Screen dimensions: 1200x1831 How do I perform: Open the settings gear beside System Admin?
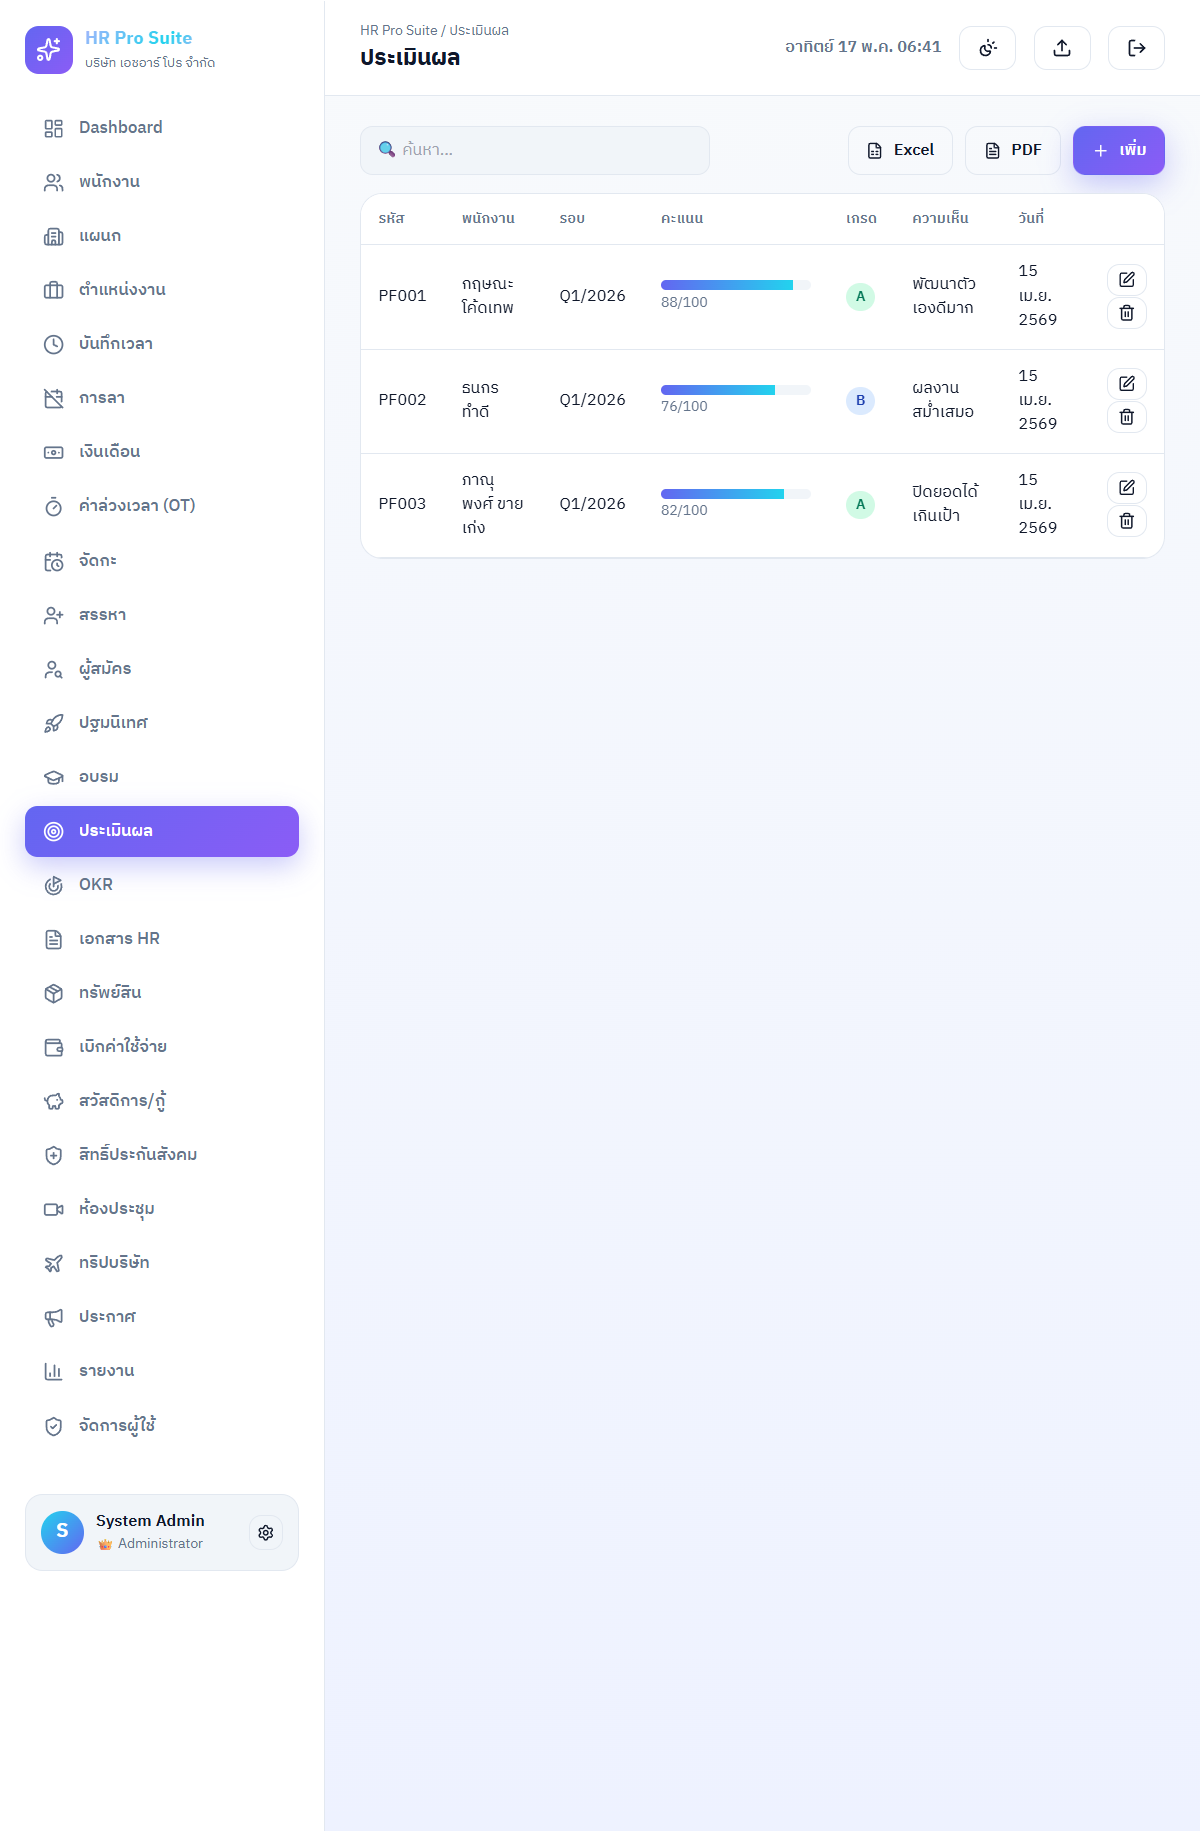pyautogui.click(x=266, y=1533)
